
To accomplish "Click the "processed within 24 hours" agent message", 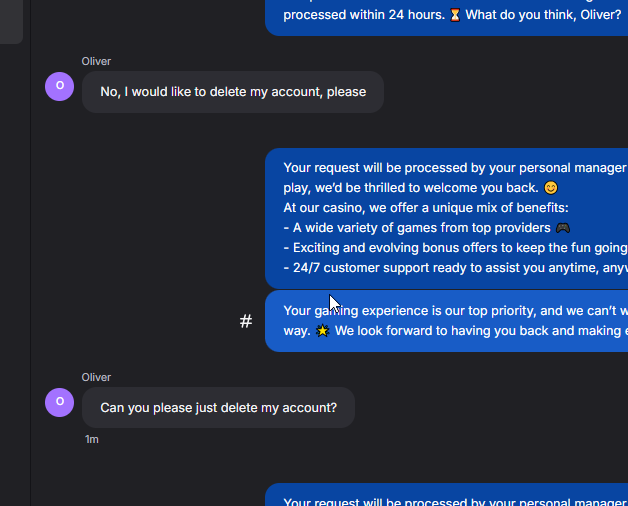I will pyautogui.click(x=364, y=15).
